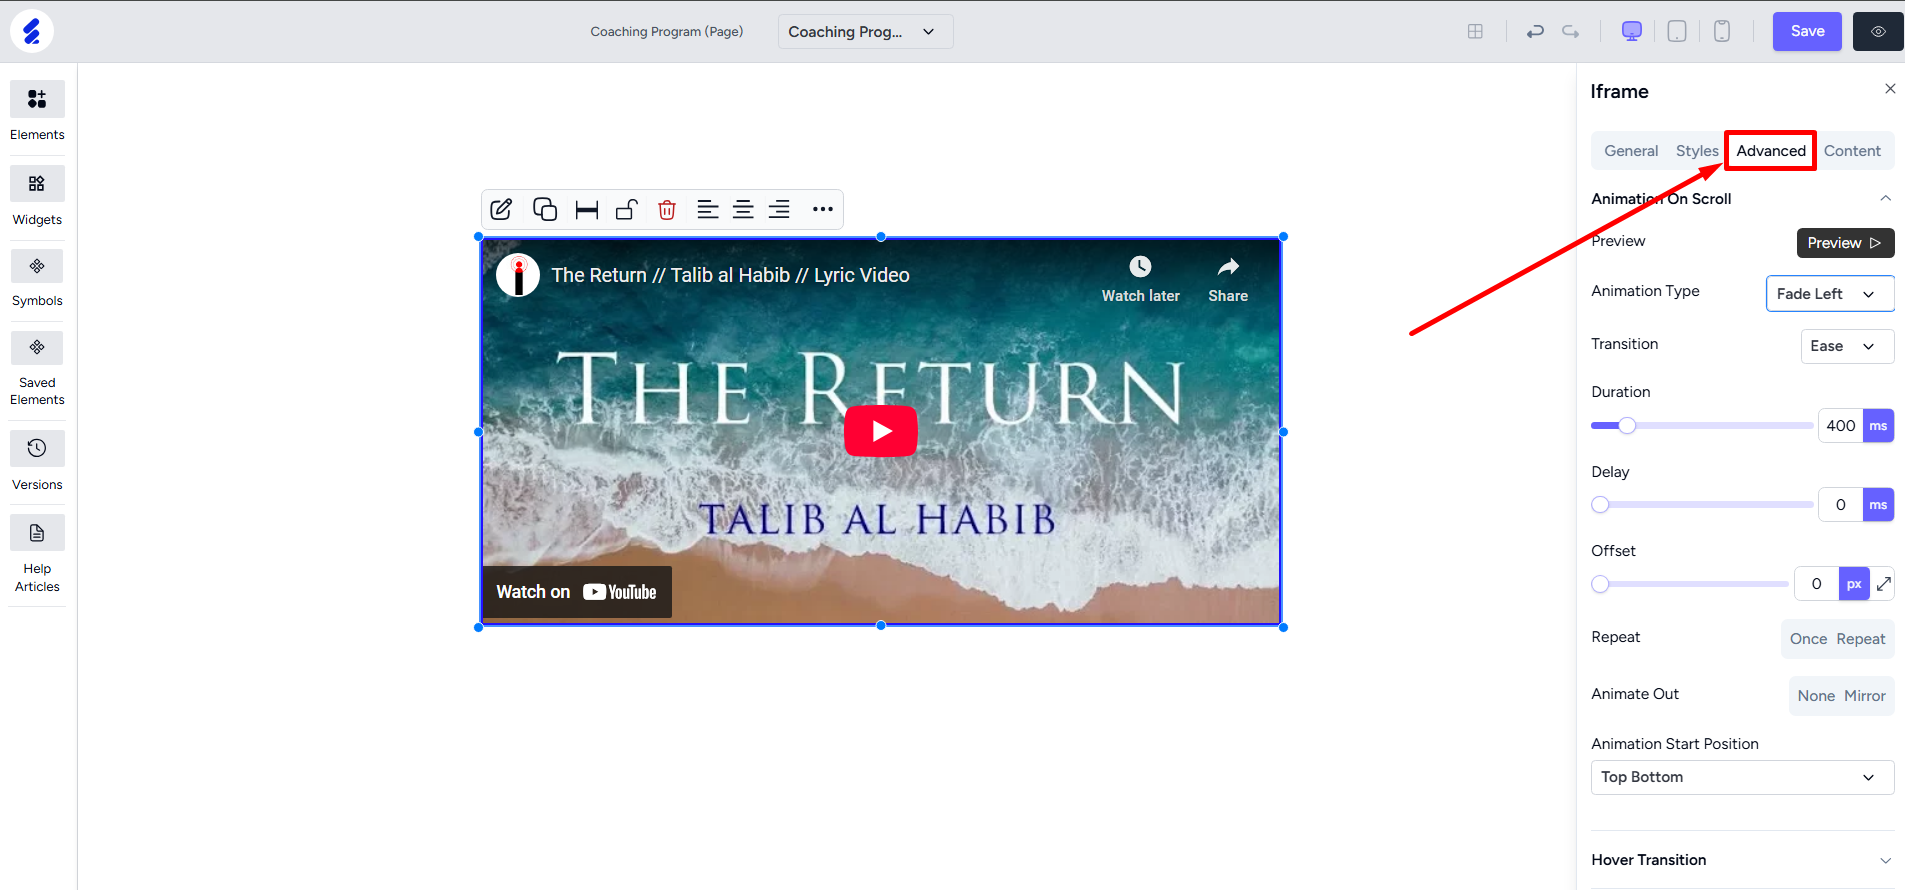Open more options ellipsis in element toolbar

(823, 209)
